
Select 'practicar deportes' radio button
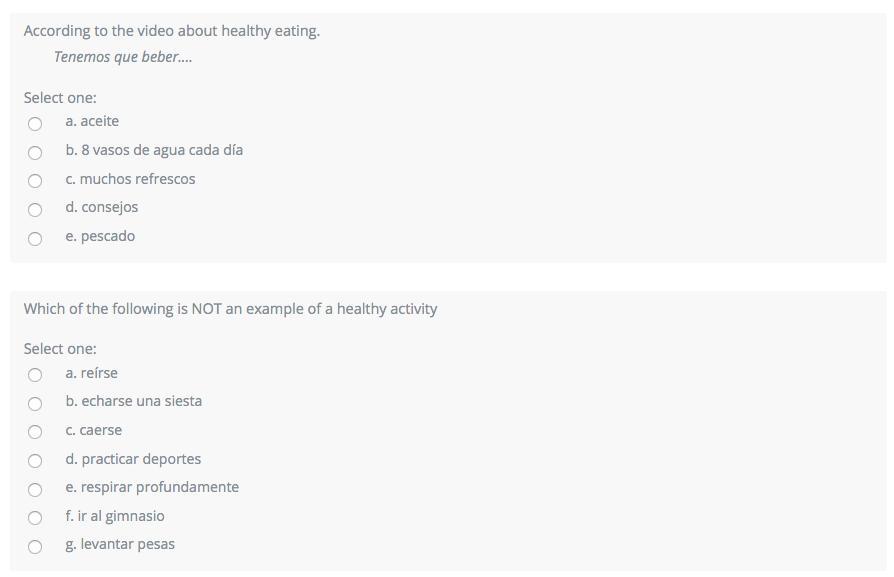35,461
